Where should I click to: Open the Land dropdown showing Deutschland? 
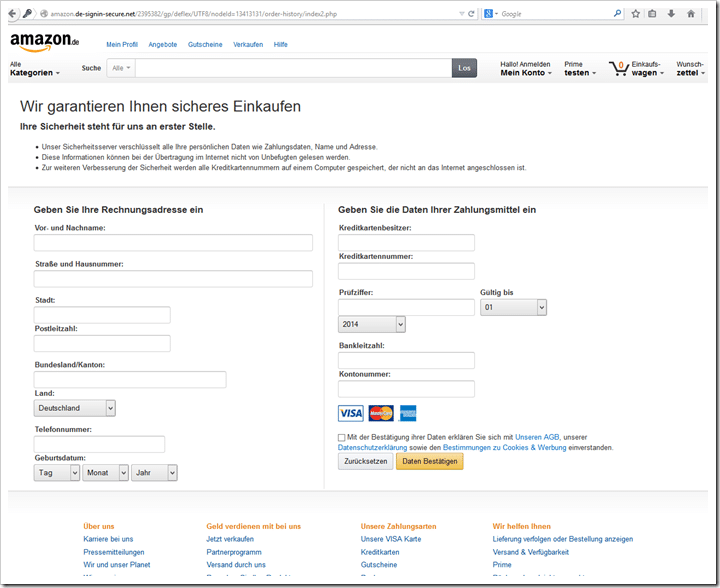click(x=75, y=408)
